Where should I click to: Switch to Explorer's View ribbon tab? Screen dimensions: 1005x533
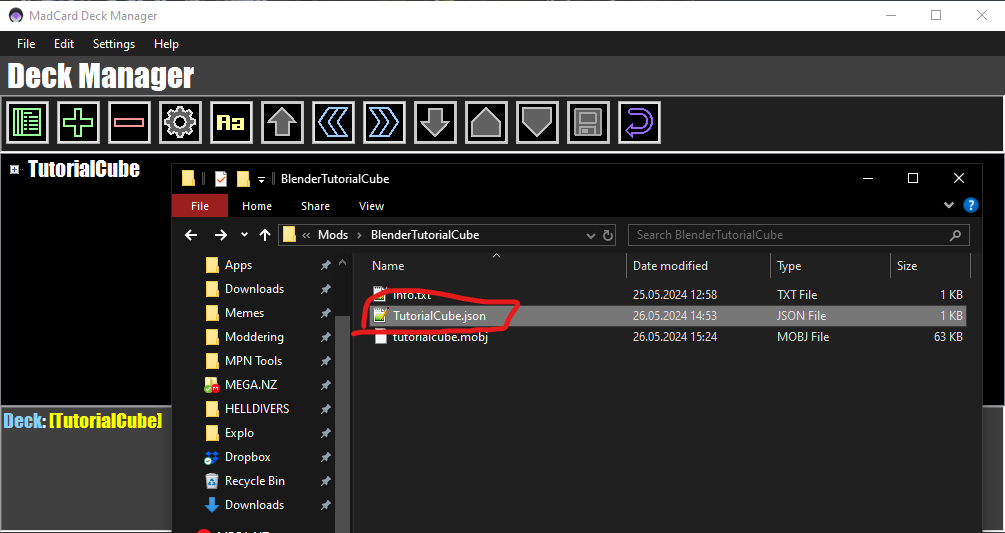tap(371, 206)
